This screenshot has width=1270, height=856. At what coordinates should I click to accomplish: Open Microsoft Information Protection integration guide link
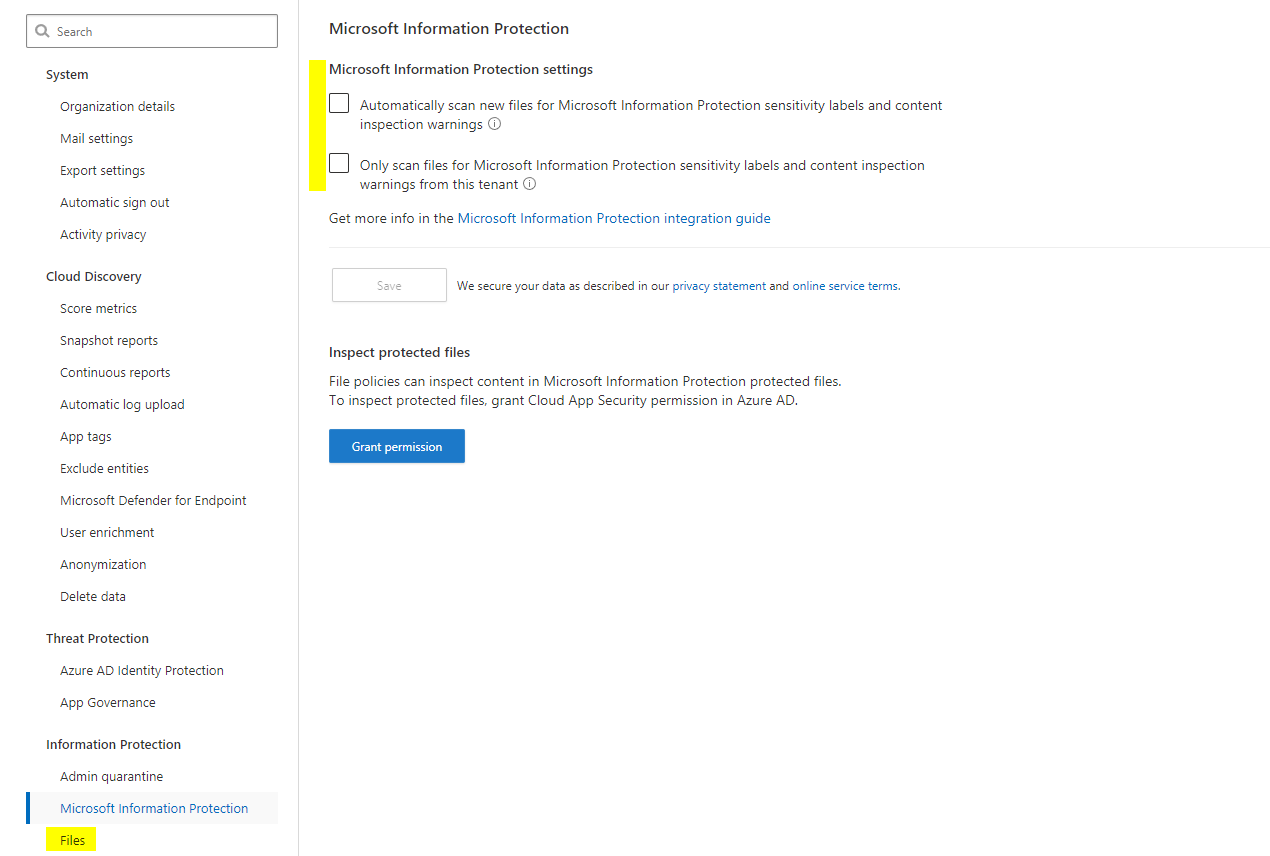tap(614, 218)
